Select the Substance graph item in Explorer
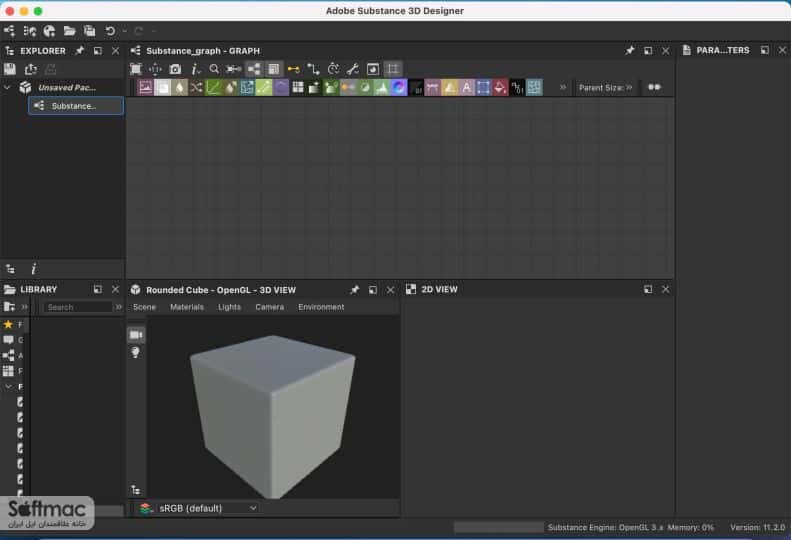The width and height of the screenshot is (791, 540). click(x=76, y=106)
